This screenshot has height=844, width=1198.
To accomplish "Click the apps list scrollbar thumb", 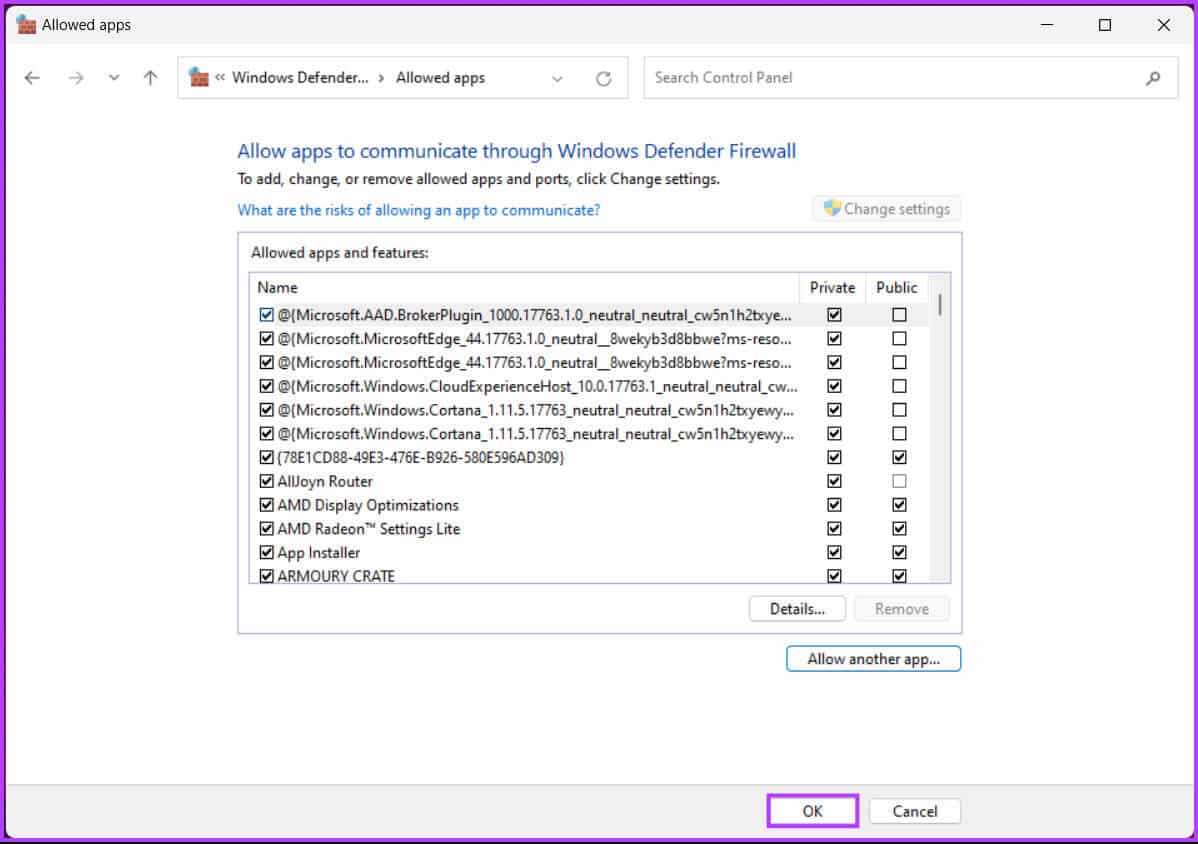I will point(940,306).
